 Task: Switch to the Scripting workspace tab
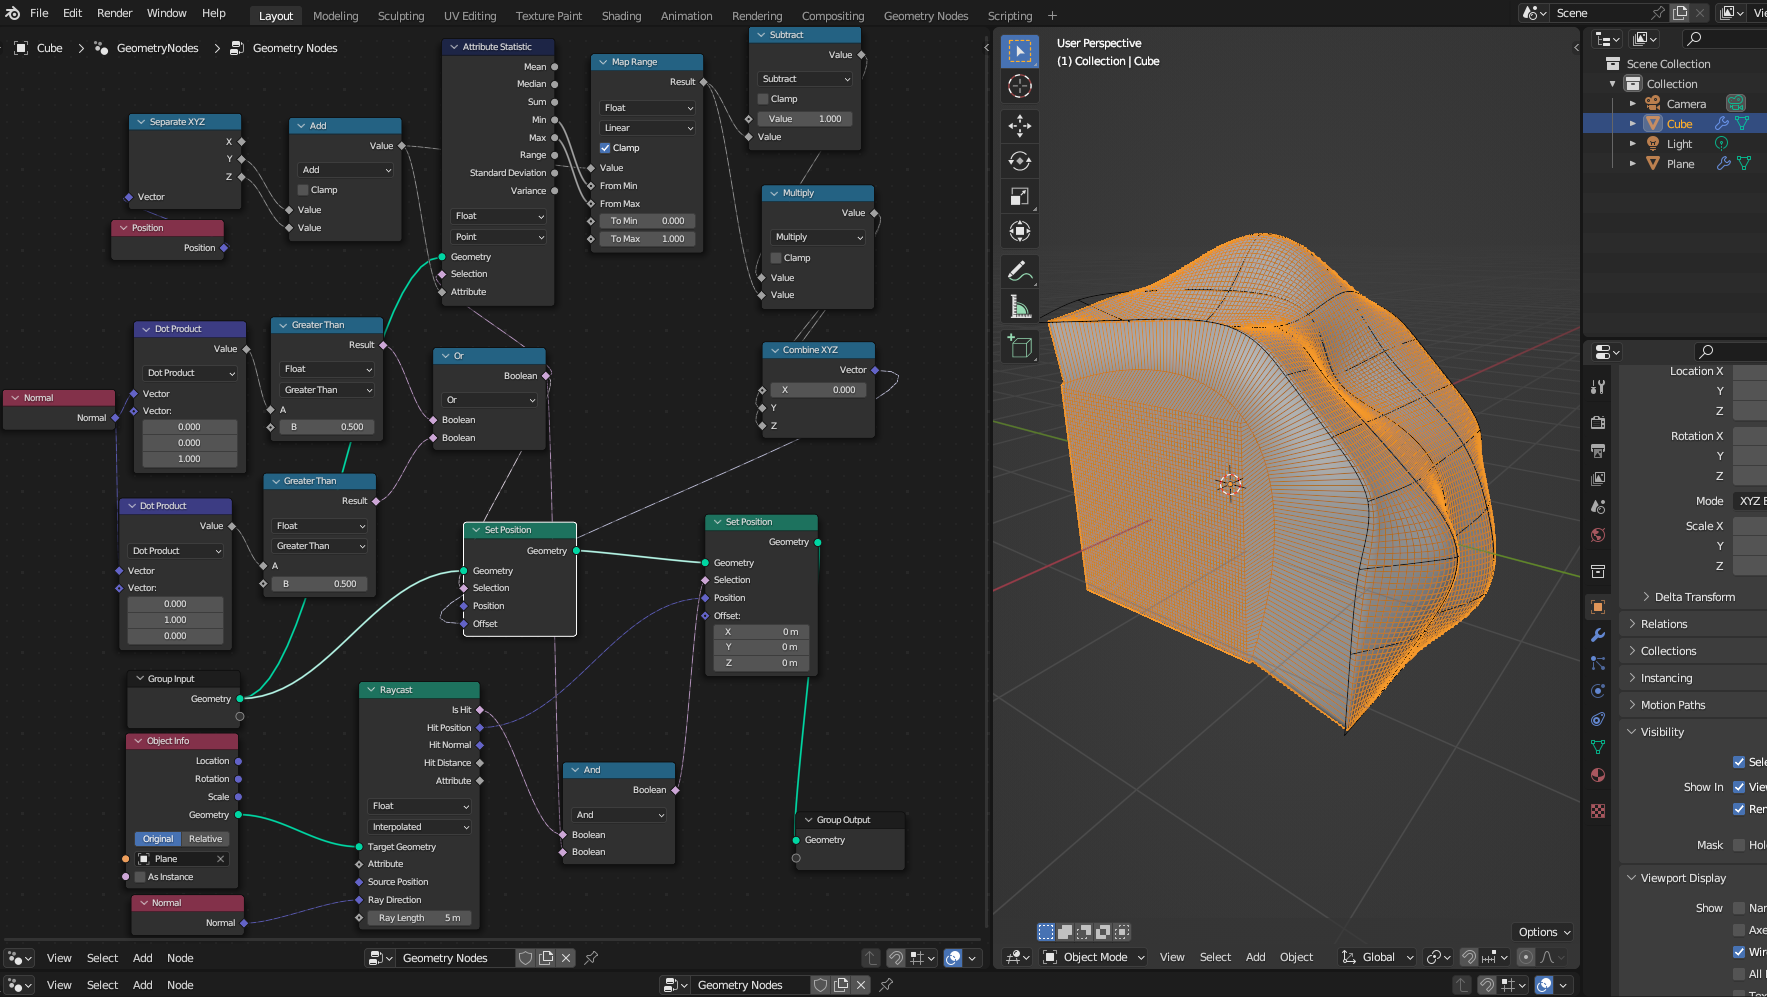click(x=1010, y=16)
